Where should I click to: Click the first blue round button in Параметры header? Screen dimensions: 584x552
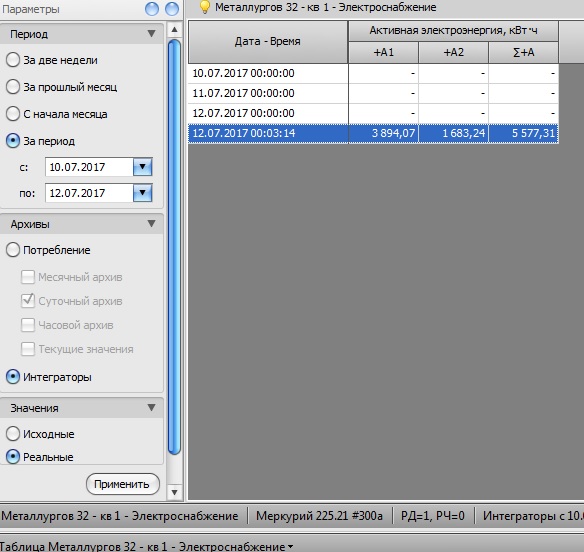coord(152,9)
